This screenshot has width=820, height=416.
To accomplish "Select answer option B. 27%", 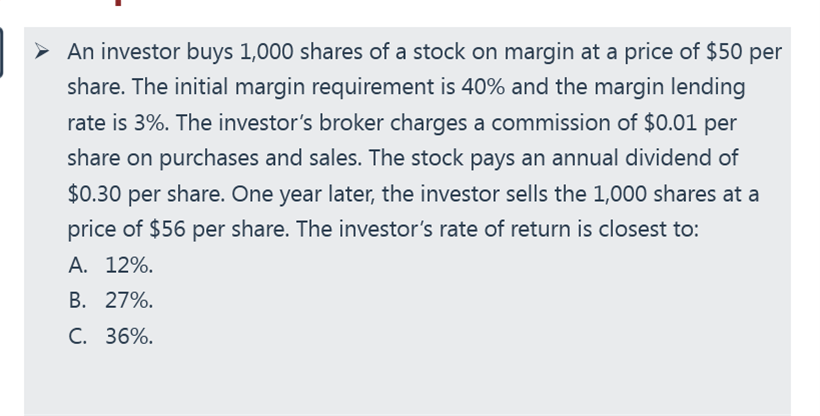I will point(111,300).
